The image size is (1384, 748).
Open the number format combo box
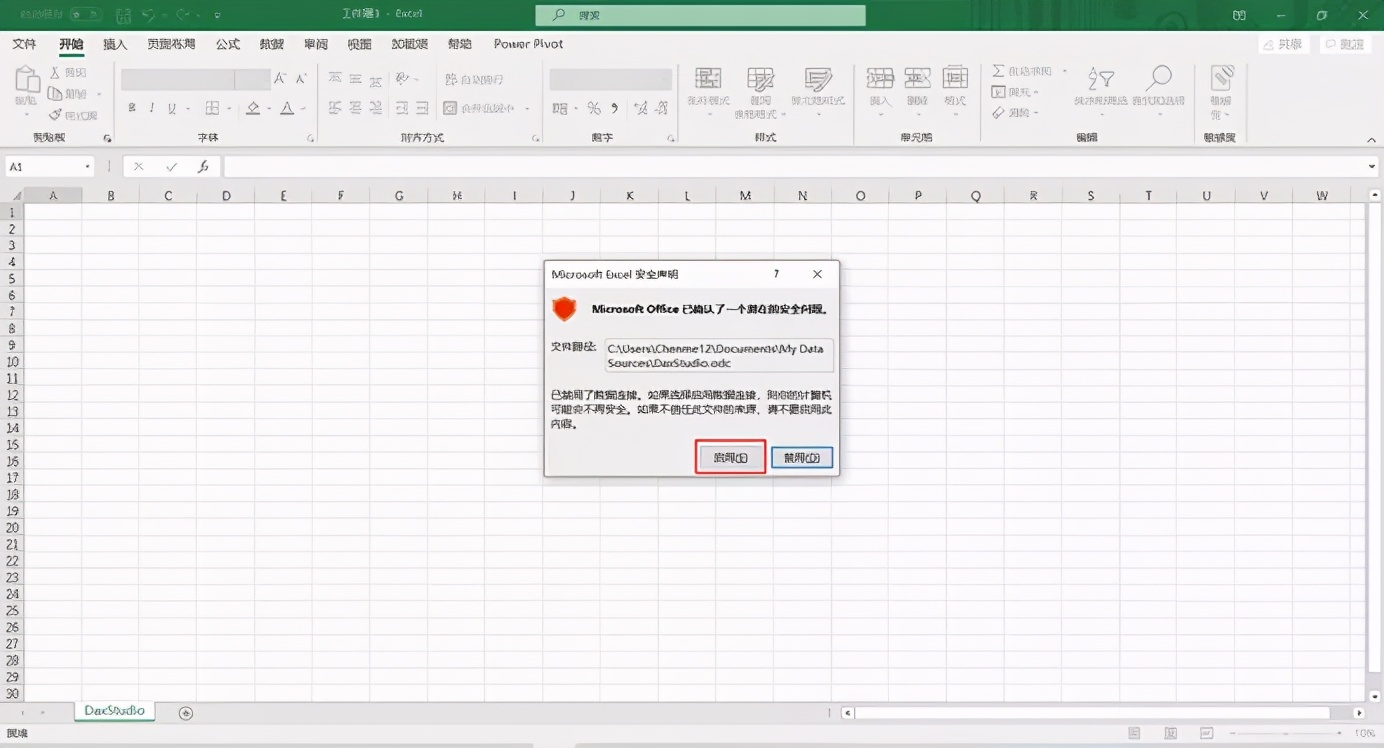point(610,79)
